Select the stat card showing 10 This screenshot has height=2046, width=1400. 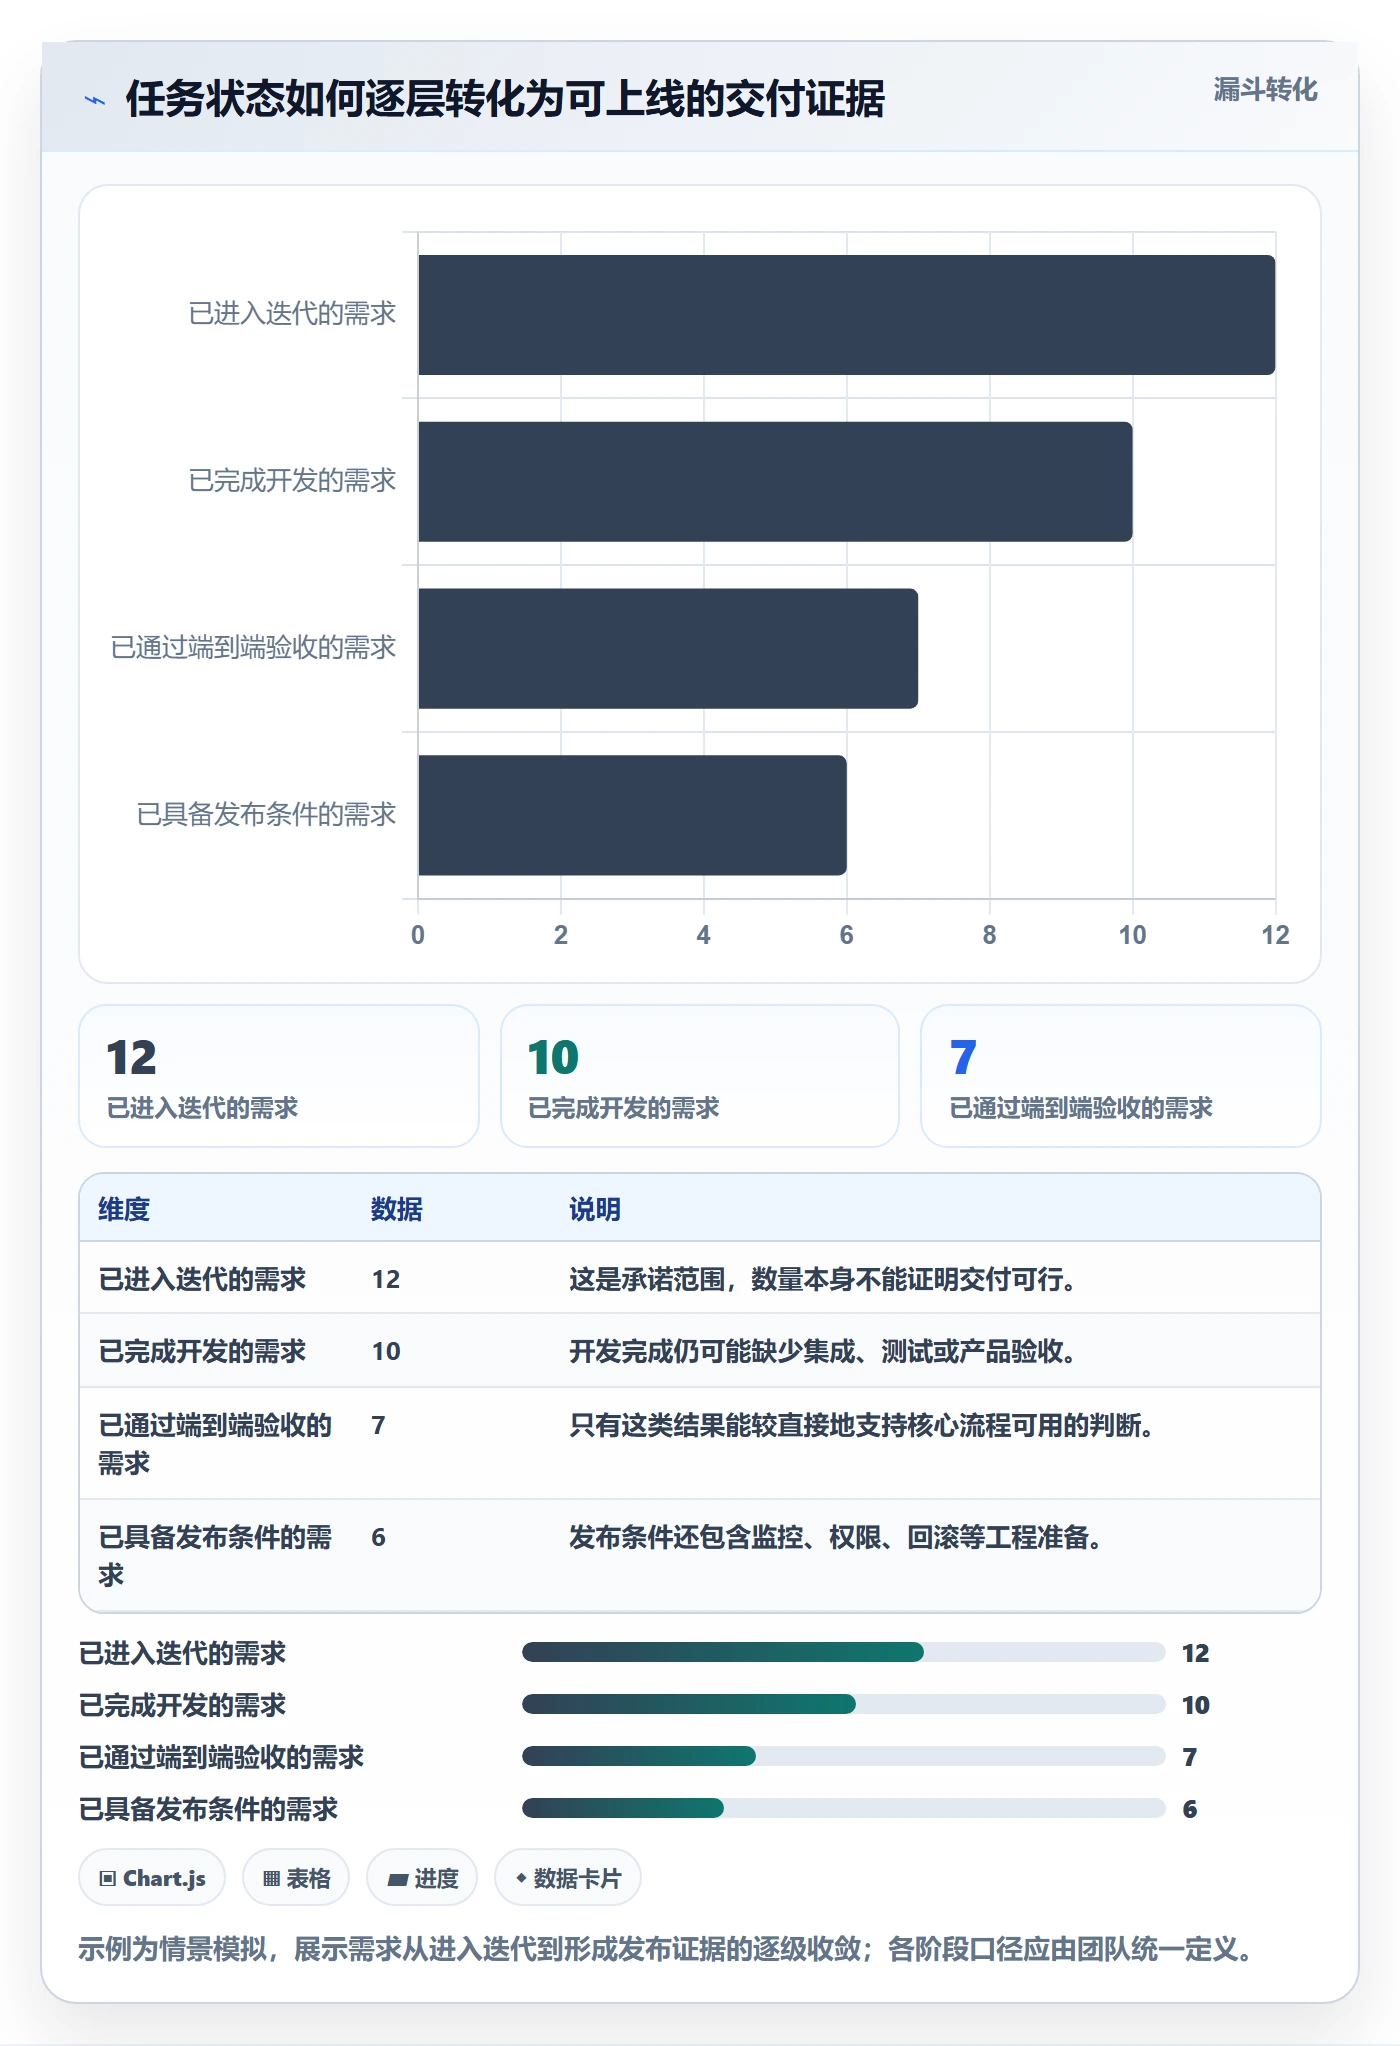click(700, 1076)
